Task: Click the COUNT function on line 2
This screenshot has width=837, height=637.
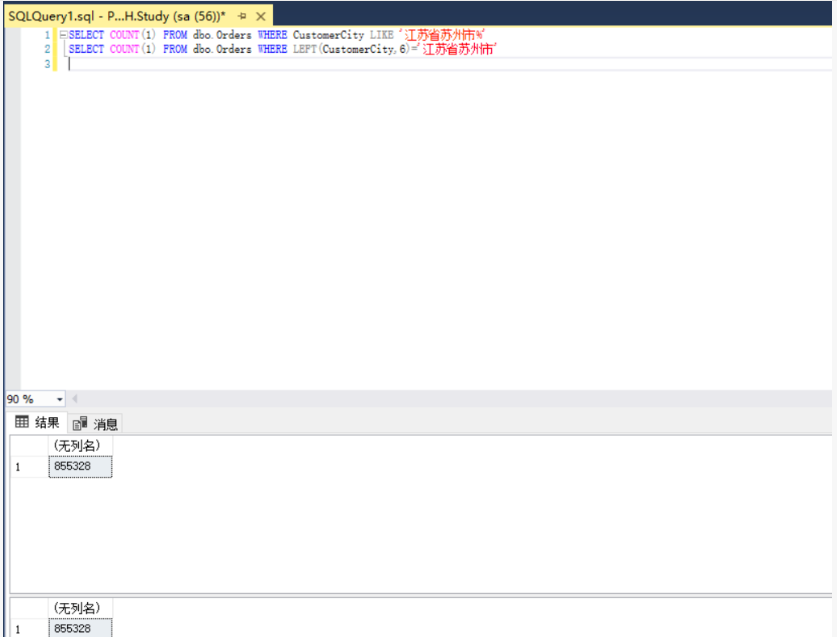Action: [124, 49]
